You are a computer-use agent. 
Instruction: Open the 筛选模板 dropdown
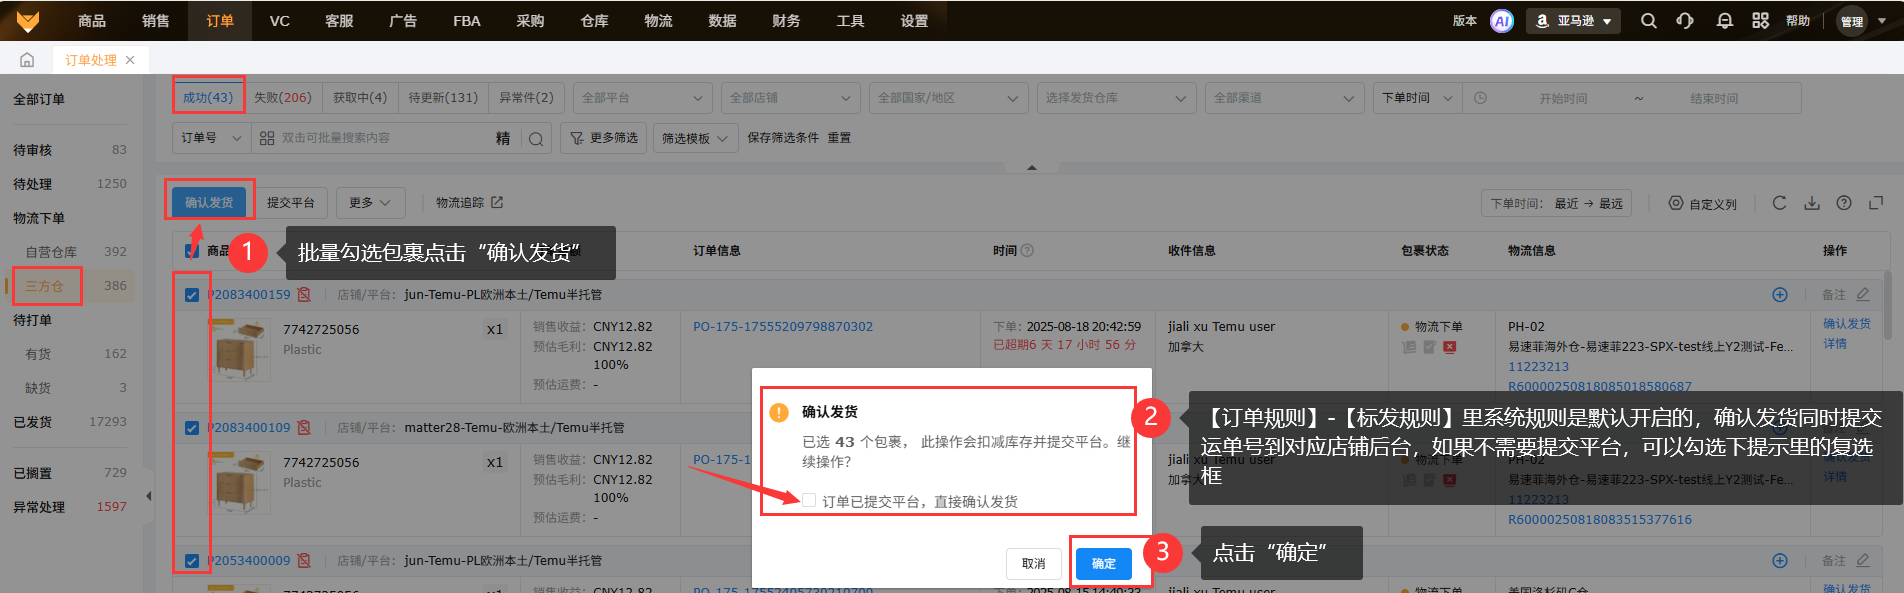coord(695,139)
